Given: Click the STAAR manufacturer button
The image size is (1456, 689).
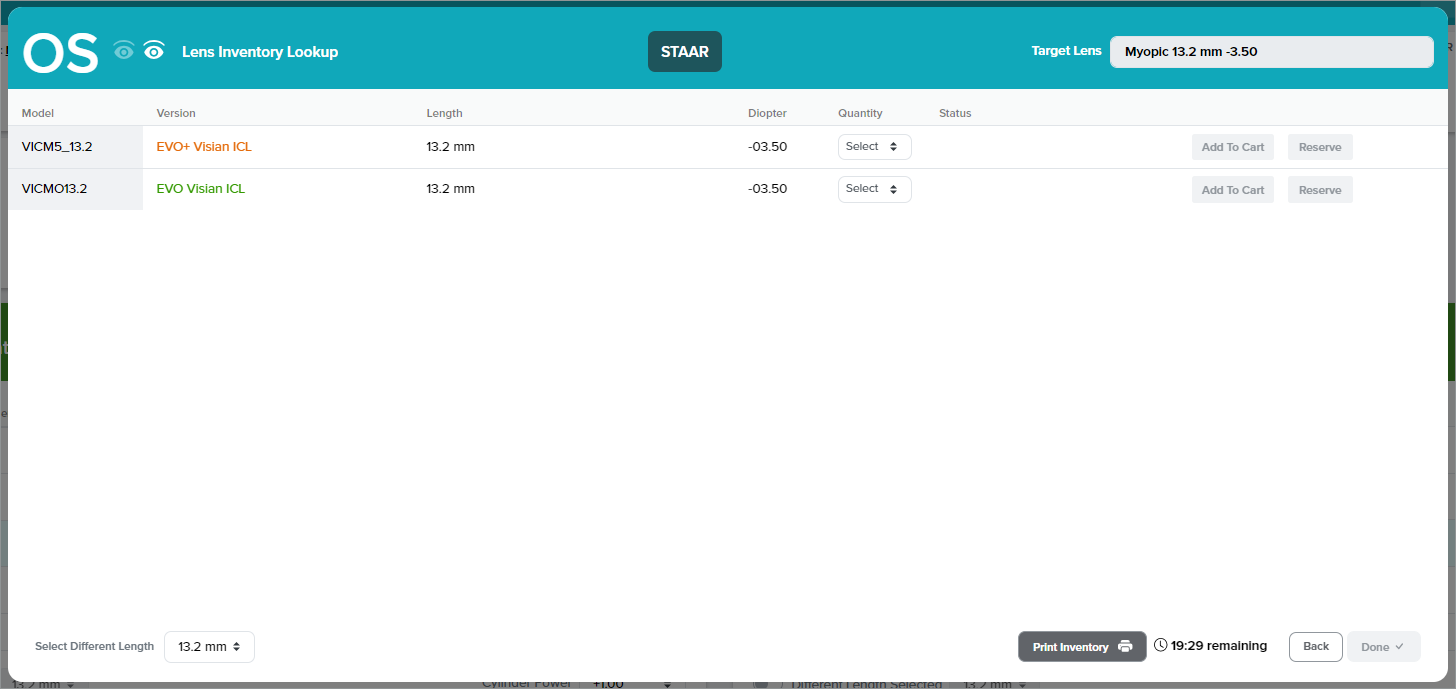Looking at the screenshot, I should (684, 52).
